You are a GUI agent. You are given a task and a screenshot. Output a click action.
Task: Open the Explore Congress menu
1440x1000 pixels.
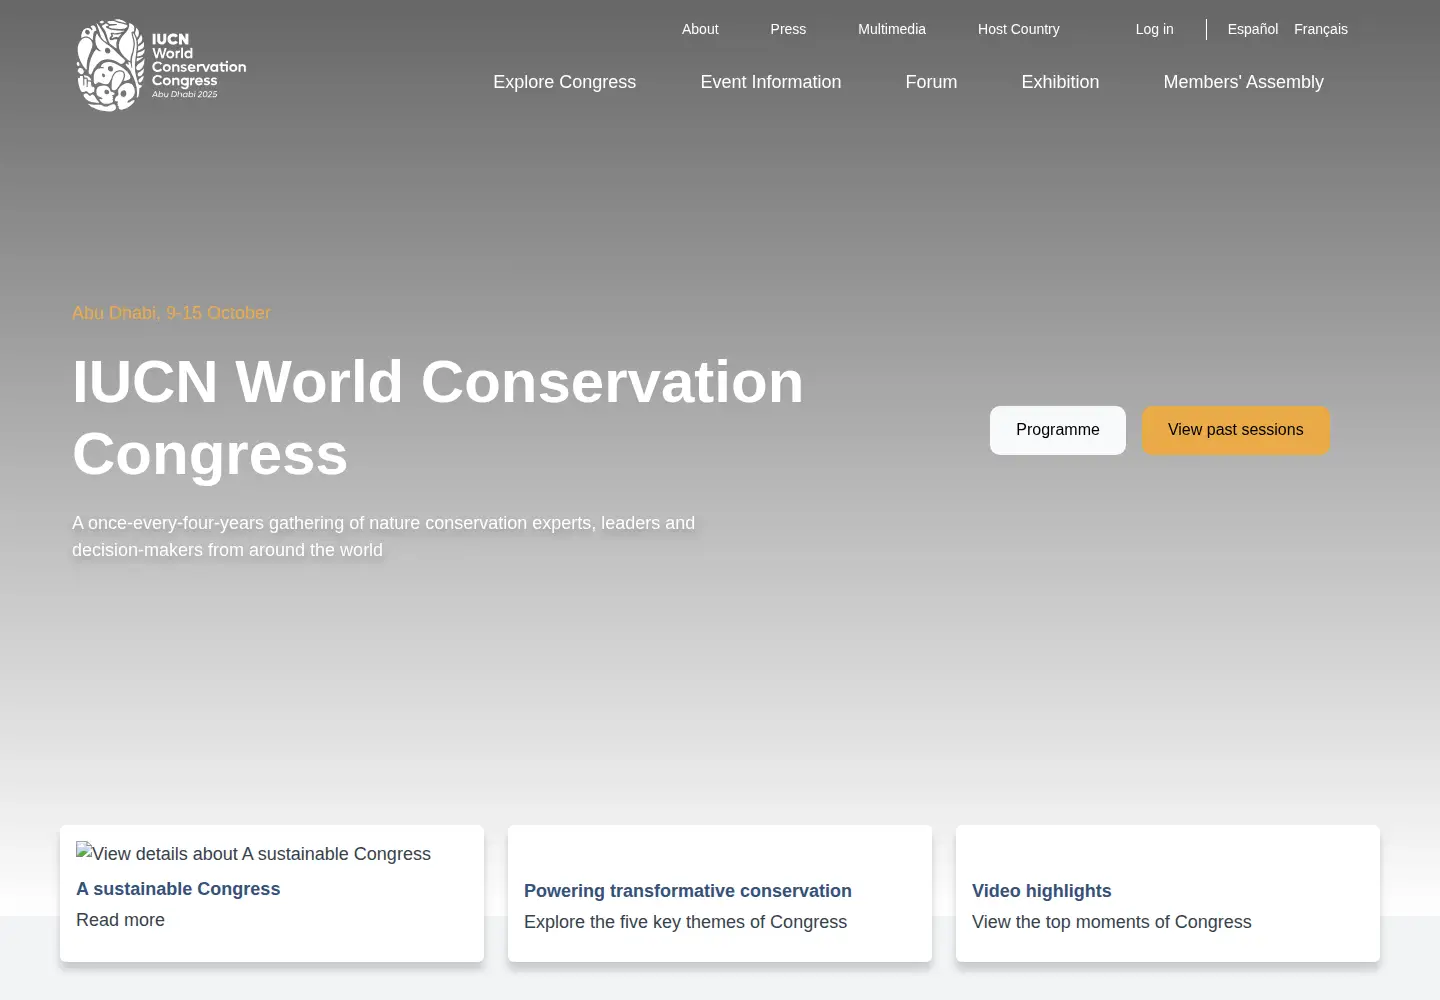(x=564, y=82)
